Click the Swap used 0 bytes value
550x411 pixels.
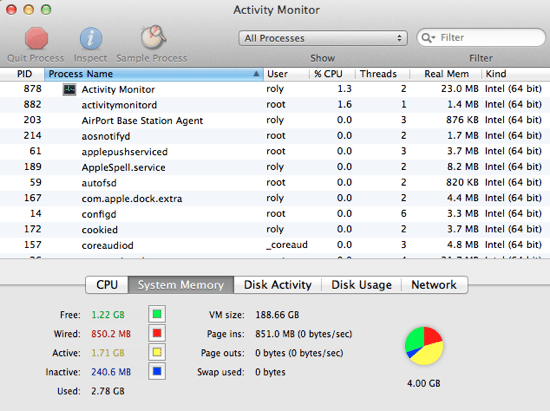click(270, 372)
